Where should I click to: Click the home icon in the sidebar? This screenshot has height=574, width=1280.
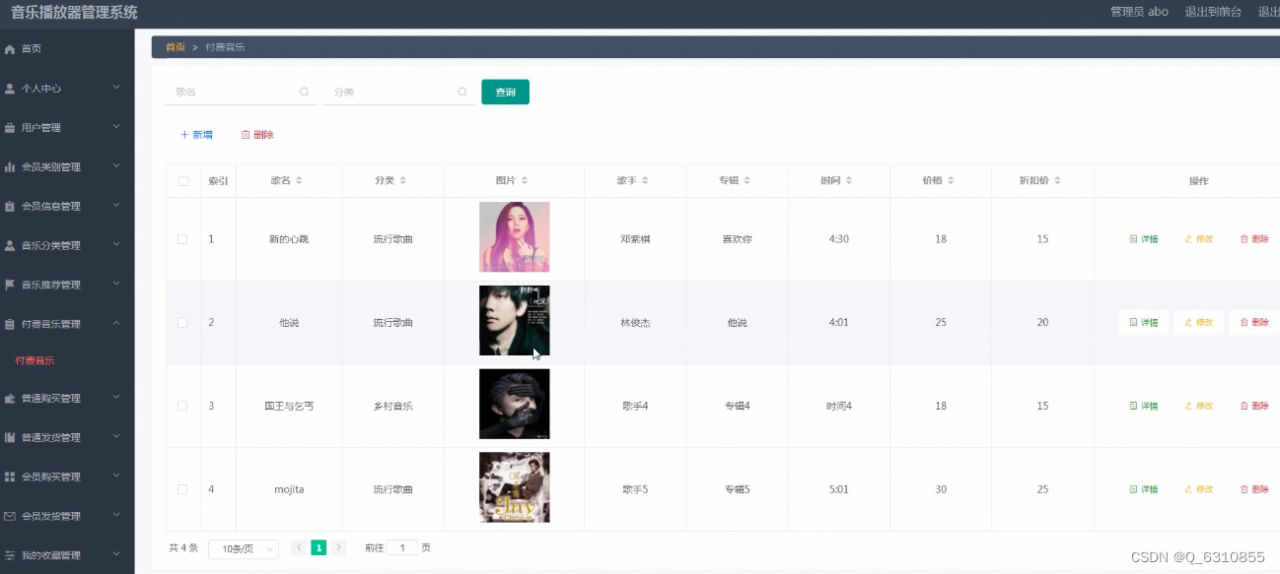[10, 49]
